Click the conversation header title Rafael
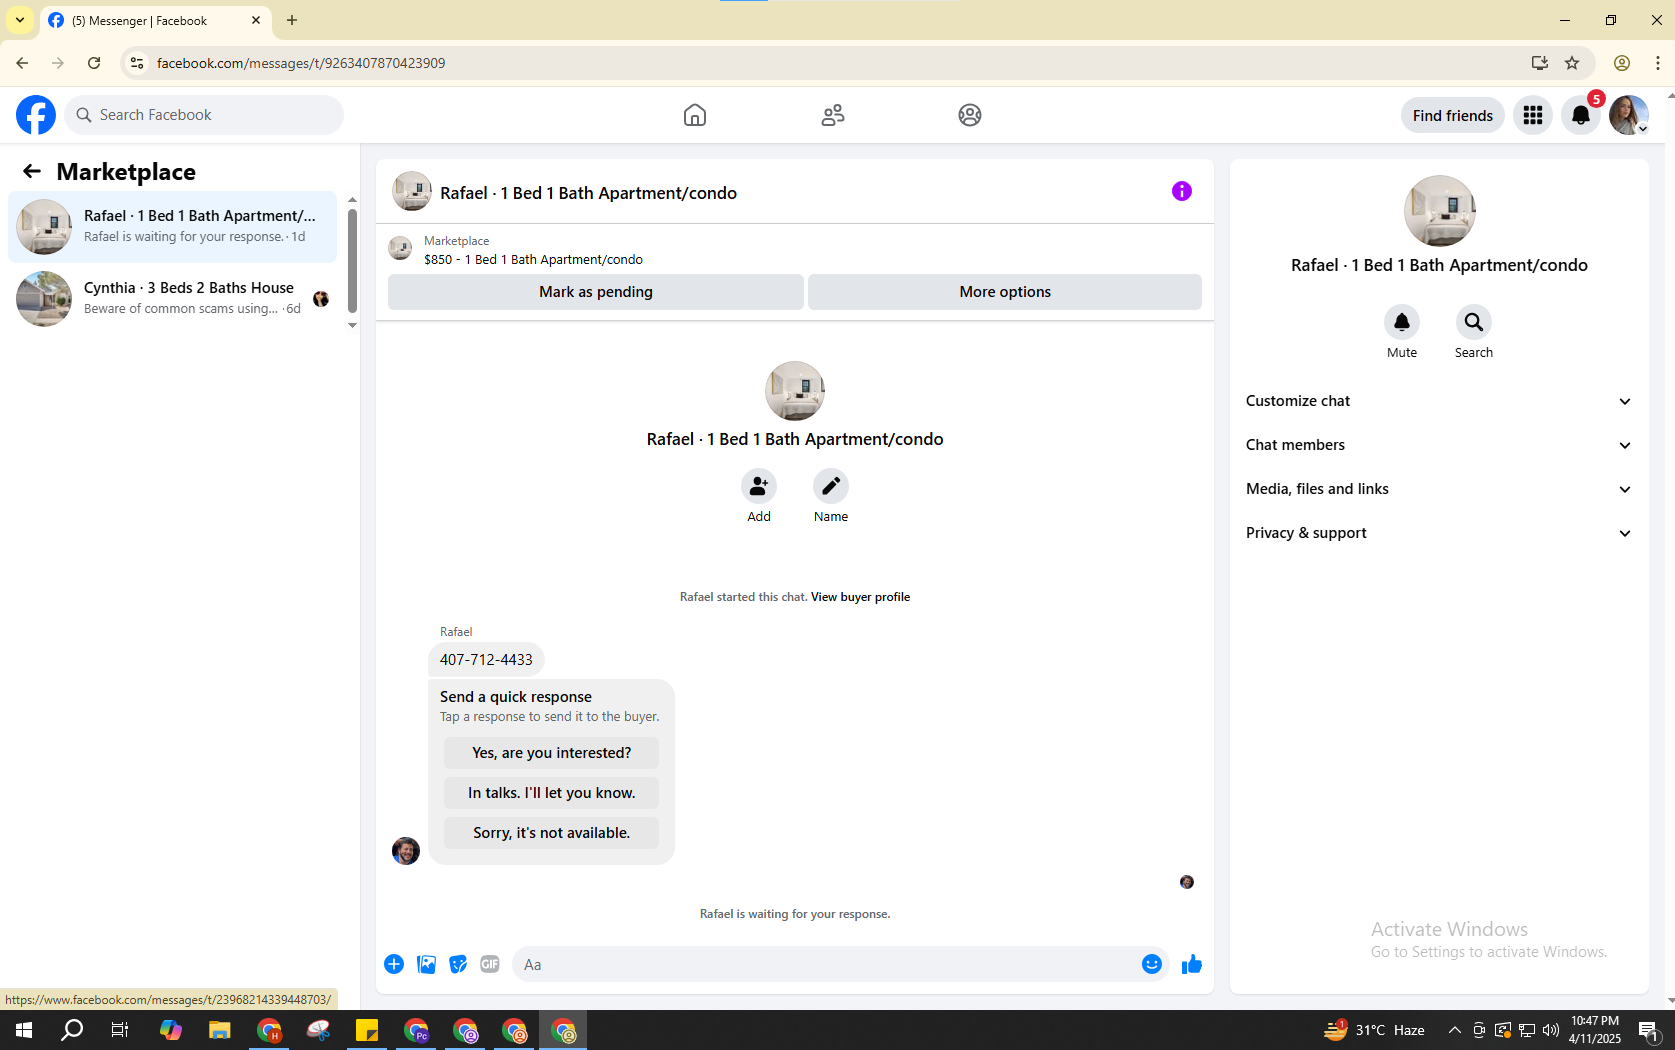Screen dimensions: 1675x1050 [x=588, y=193]
